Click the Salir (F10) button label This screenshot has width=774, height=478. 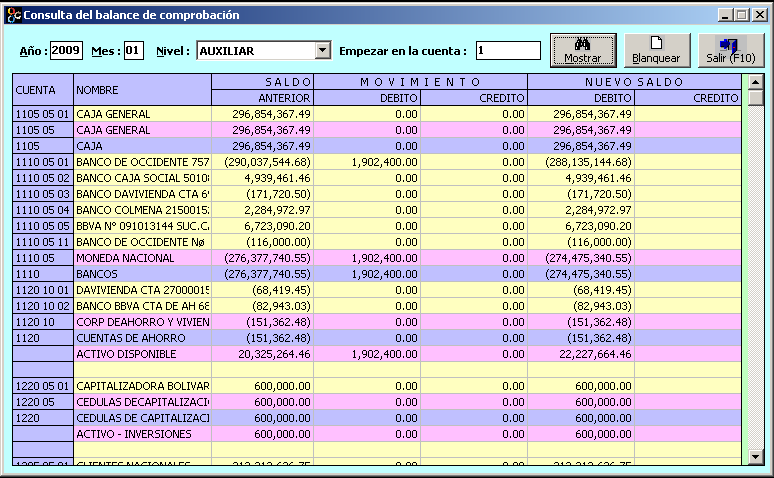(731, 58)
